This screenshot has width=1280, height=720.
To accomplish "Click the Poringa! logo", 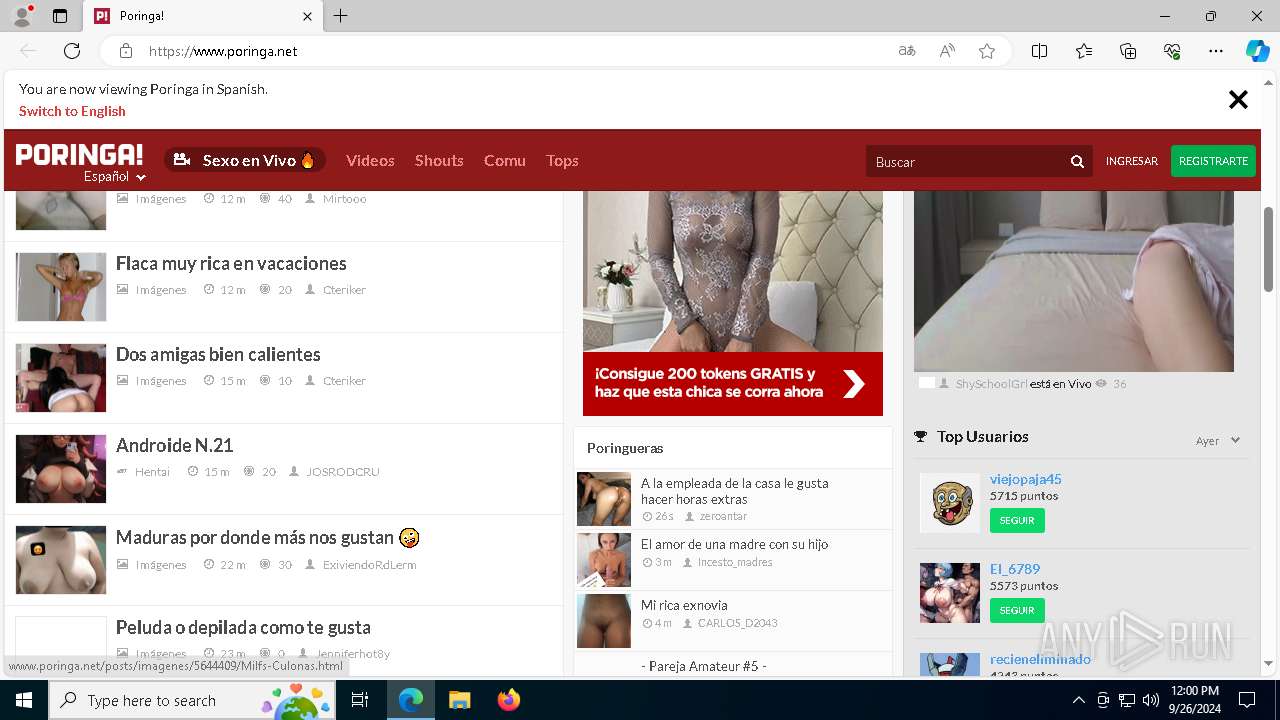I will point(79,154).
